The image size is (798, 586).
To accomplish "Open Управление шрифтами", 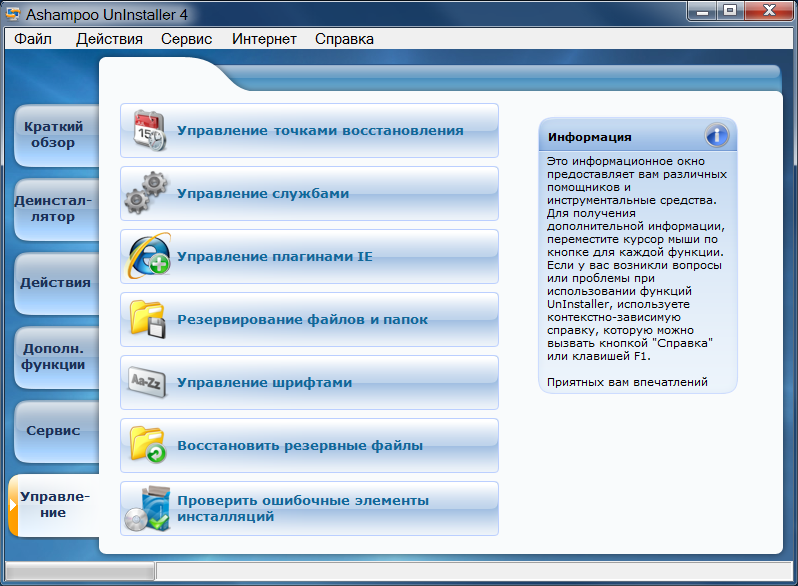I will coord(264,382).
